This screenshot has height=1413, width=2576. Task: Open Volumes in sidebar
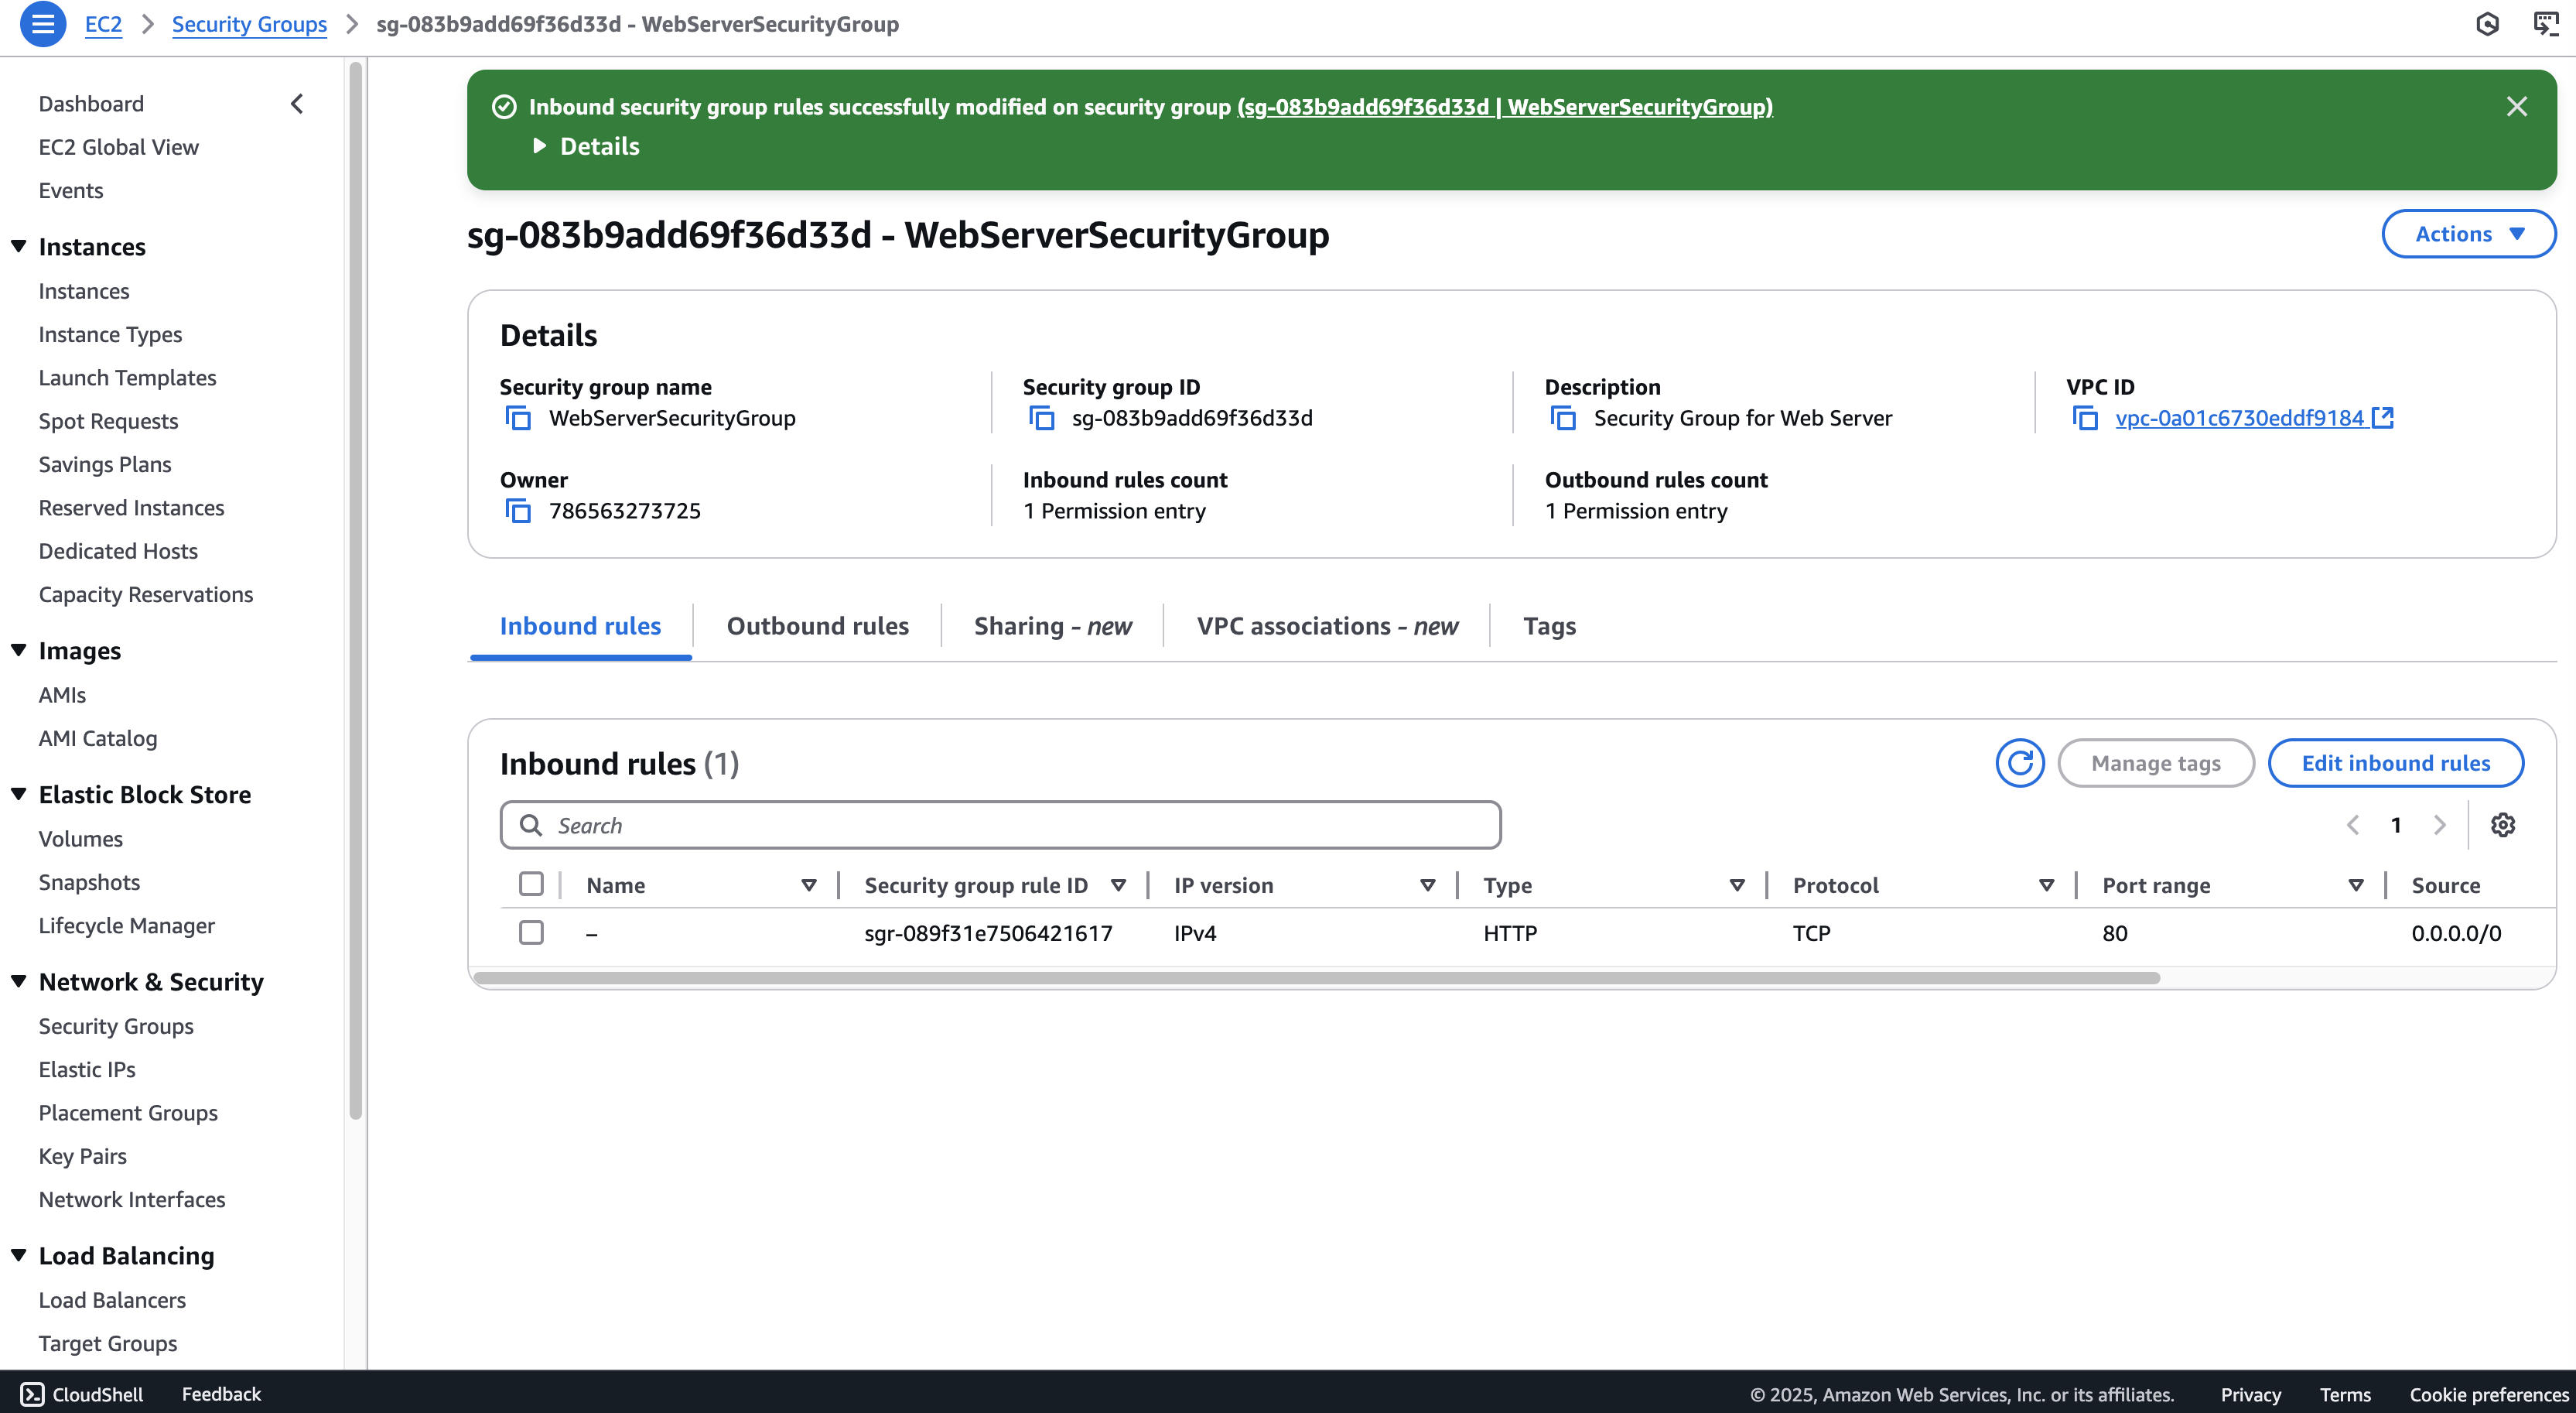tap(80, 839)
